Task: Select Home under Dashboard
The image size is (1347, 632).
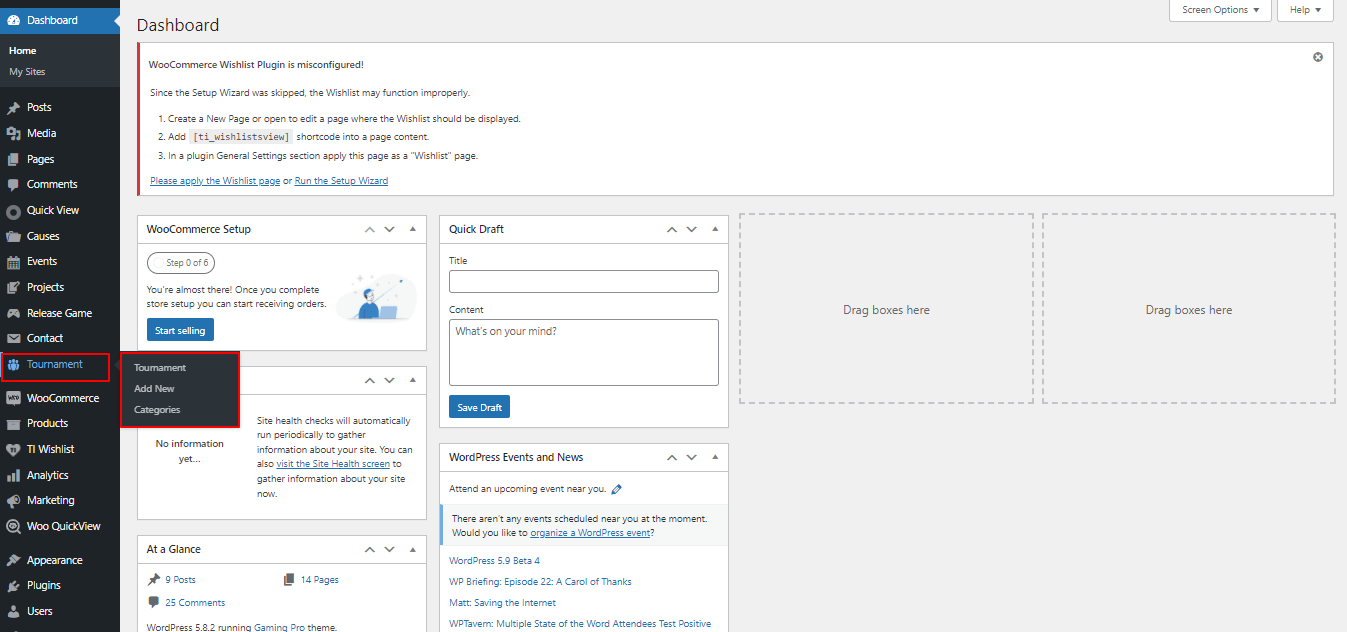Action: [x=22, y=51]
